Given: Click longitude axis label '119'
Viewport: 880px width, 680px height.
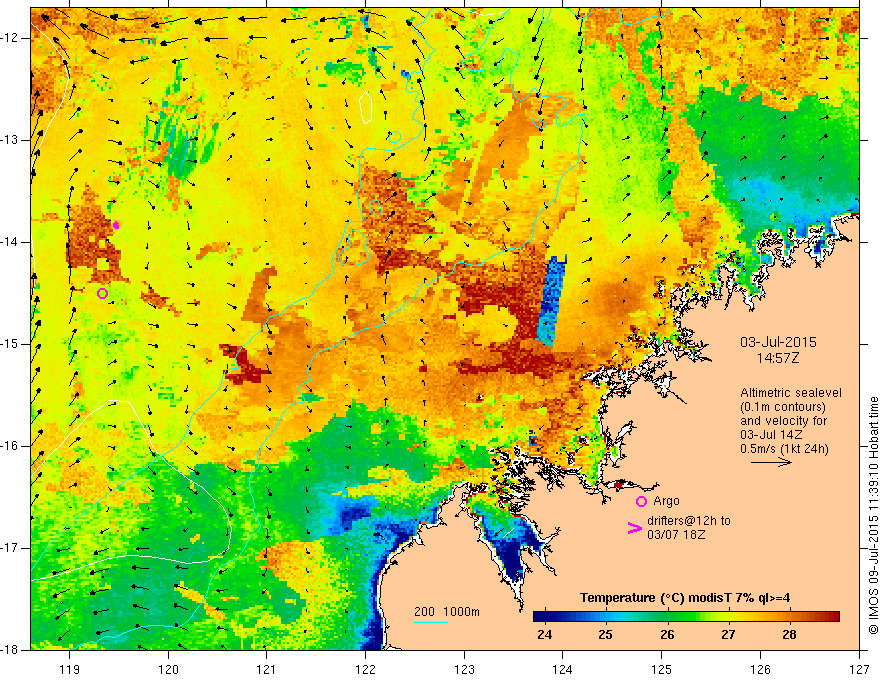Looking at the screenshot, I should (70, 669).
